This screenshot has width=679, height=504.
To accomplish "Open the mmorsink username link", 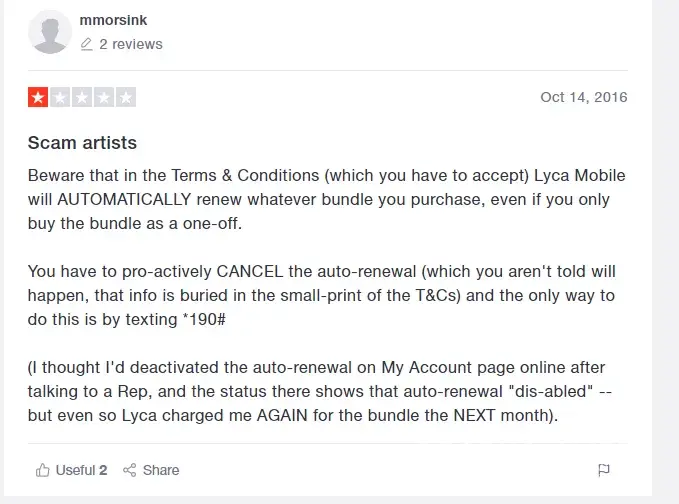I will (113, 20).
